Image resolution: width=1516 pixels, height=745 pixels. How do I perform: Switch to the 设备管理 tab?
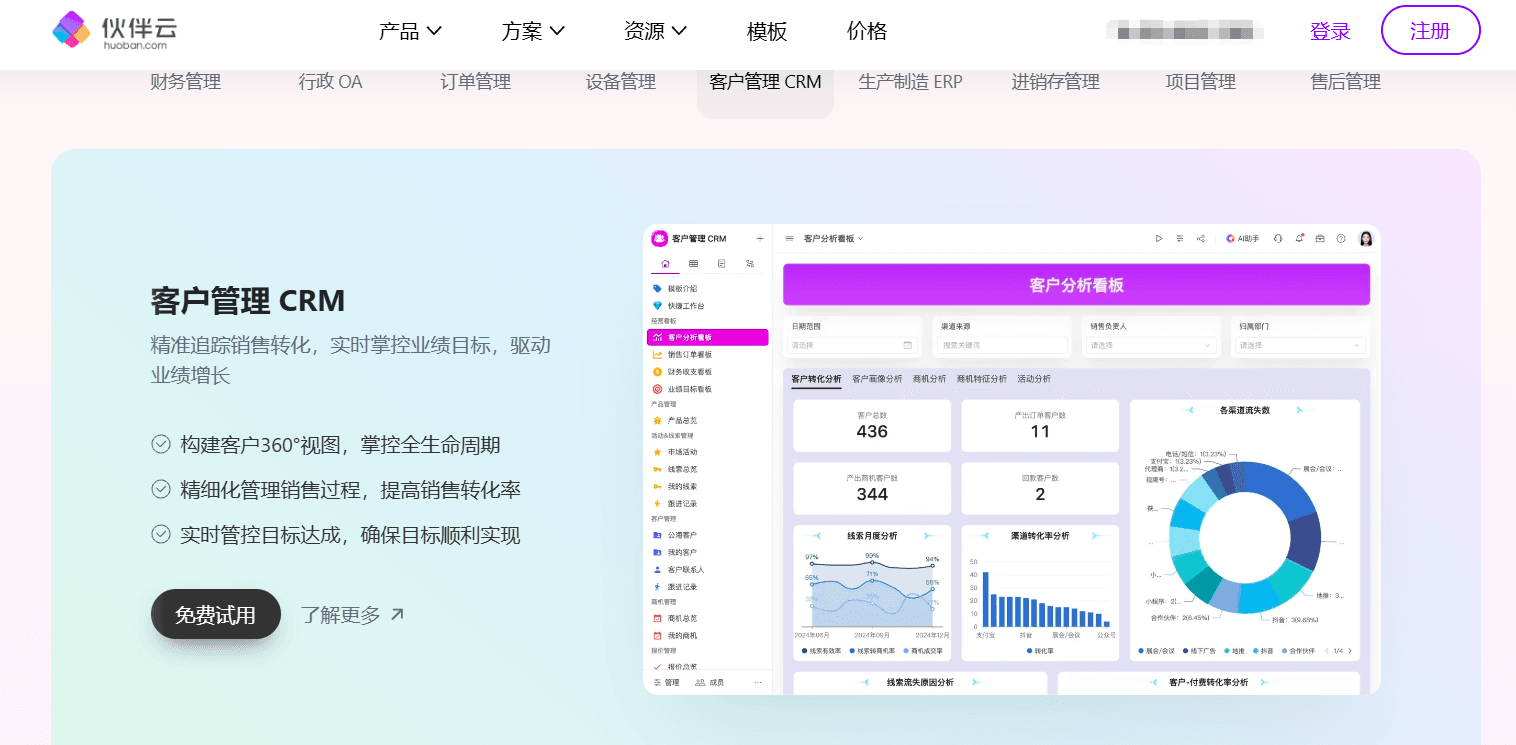621,82
